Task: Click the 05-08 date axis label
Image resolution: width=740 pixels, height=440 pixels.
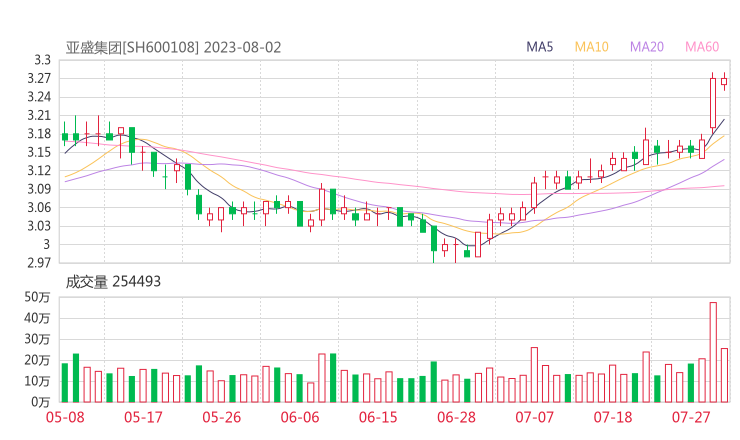Action: [65, 417]
